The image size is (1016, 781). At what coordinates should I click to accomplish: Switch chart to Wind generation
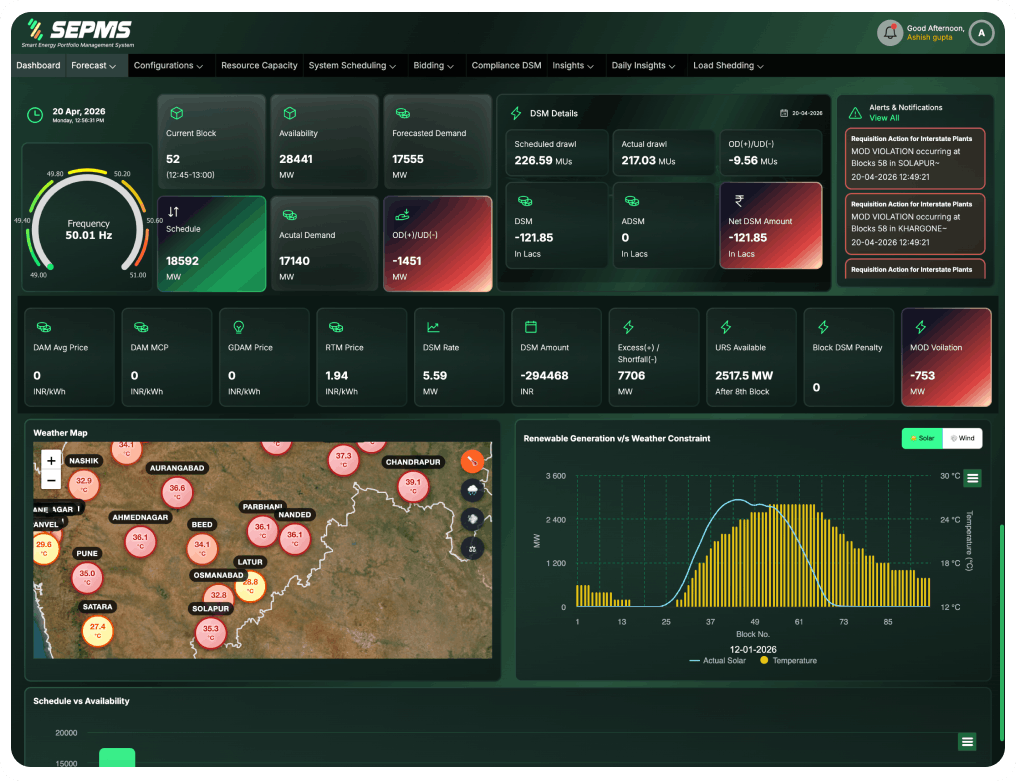click(963, 438)
